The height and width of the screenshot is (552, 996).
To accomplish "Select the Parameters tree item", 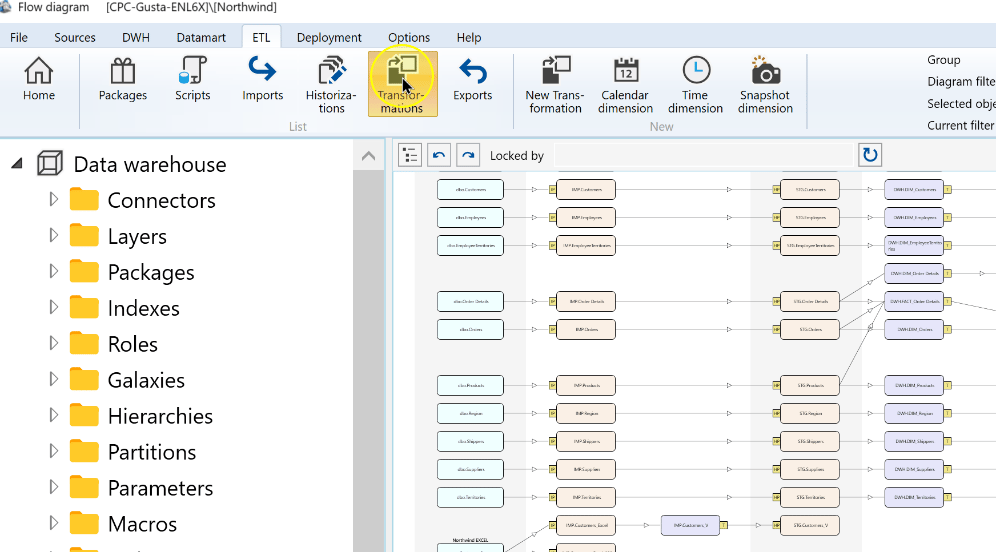I will coord(160,488).
